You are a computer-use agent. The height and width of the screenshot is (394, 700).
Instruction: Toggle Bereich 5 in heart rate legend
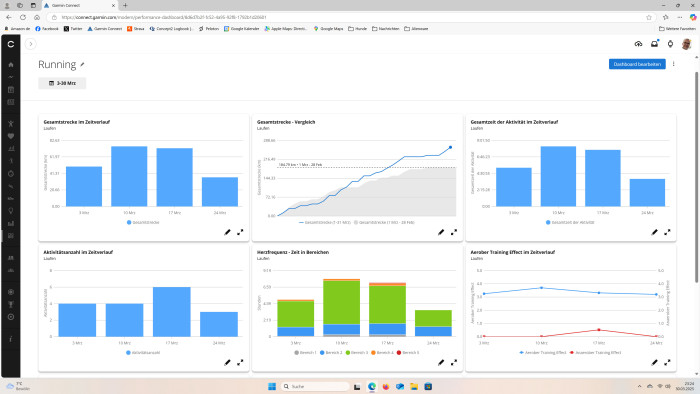(408, 353)
